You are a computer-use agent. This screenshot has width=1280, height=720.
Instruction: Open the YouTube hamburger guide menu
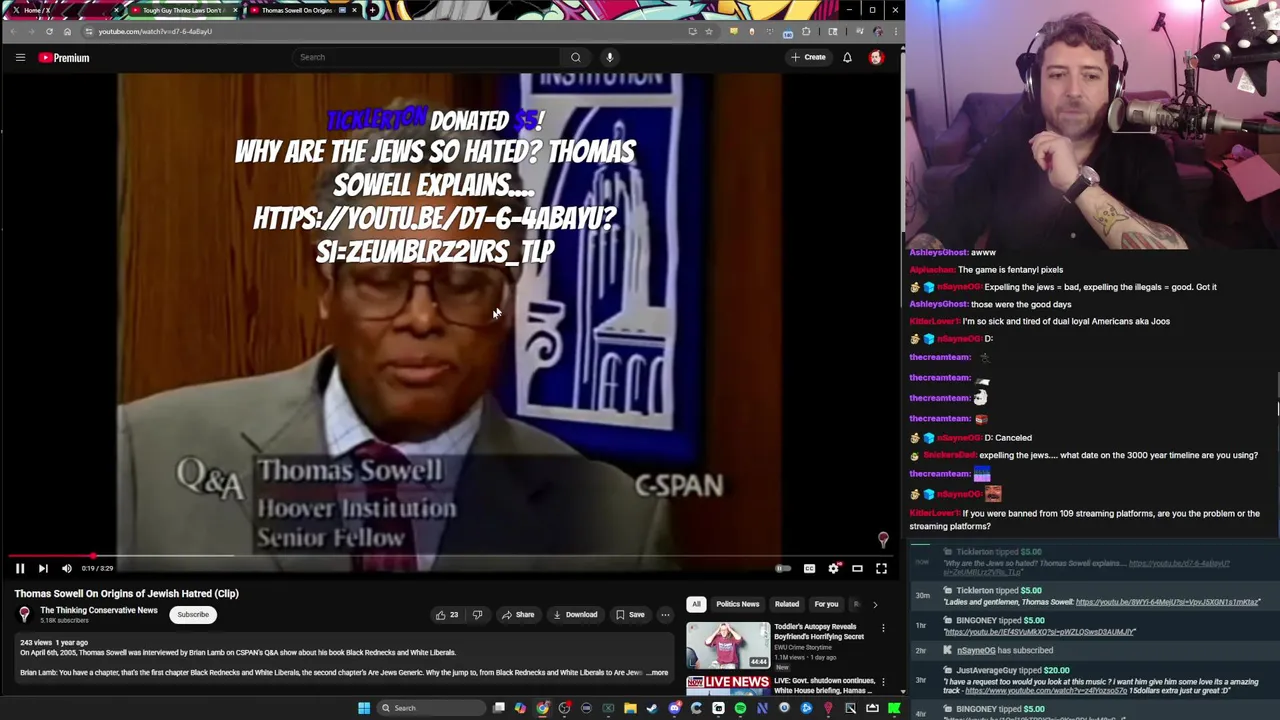coord(20,57)
